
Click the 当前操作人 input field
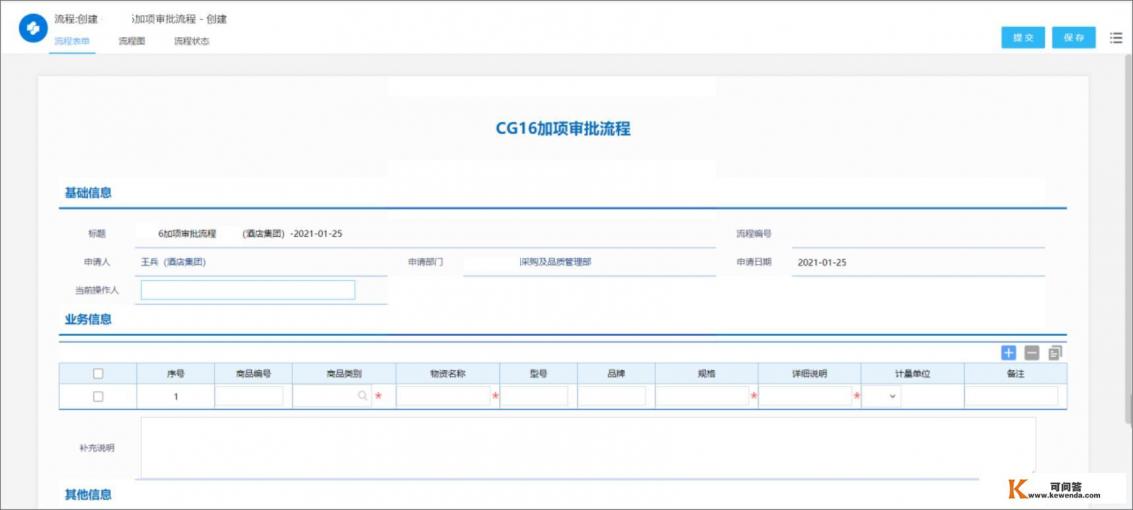[248, 290]
